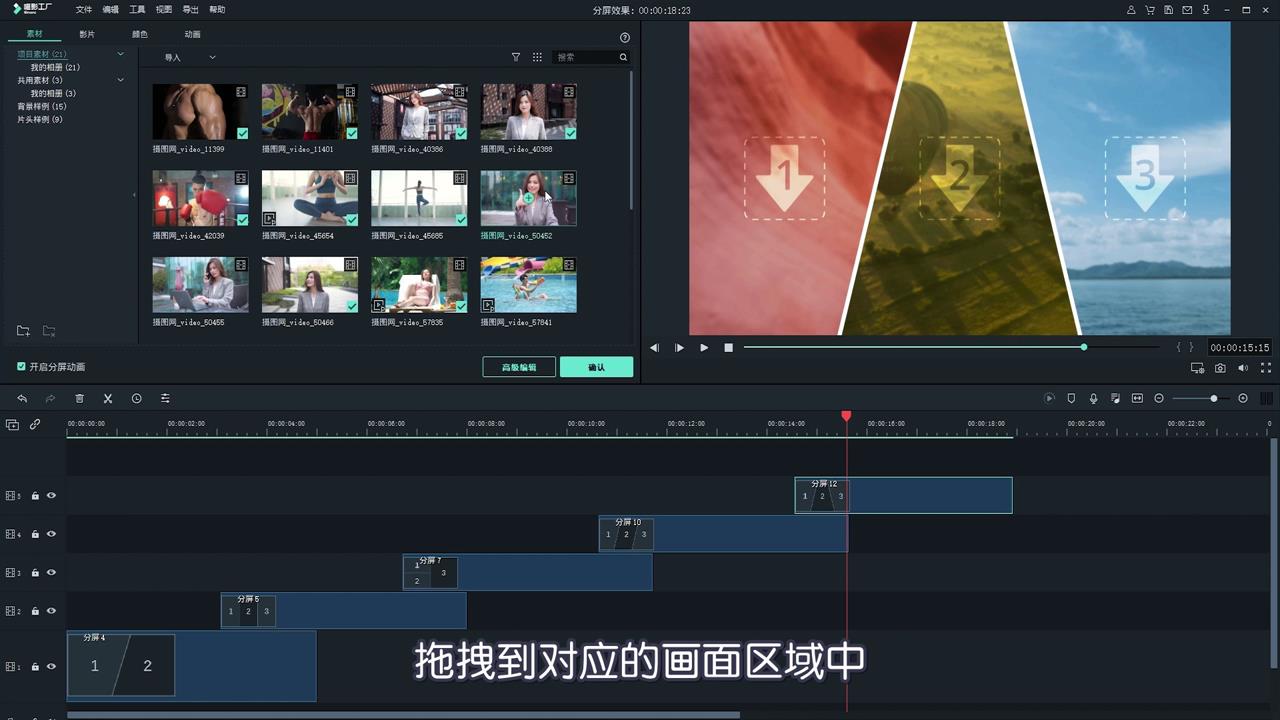
Task: Create a new folder in the media panel
Action: coord(23,331)
